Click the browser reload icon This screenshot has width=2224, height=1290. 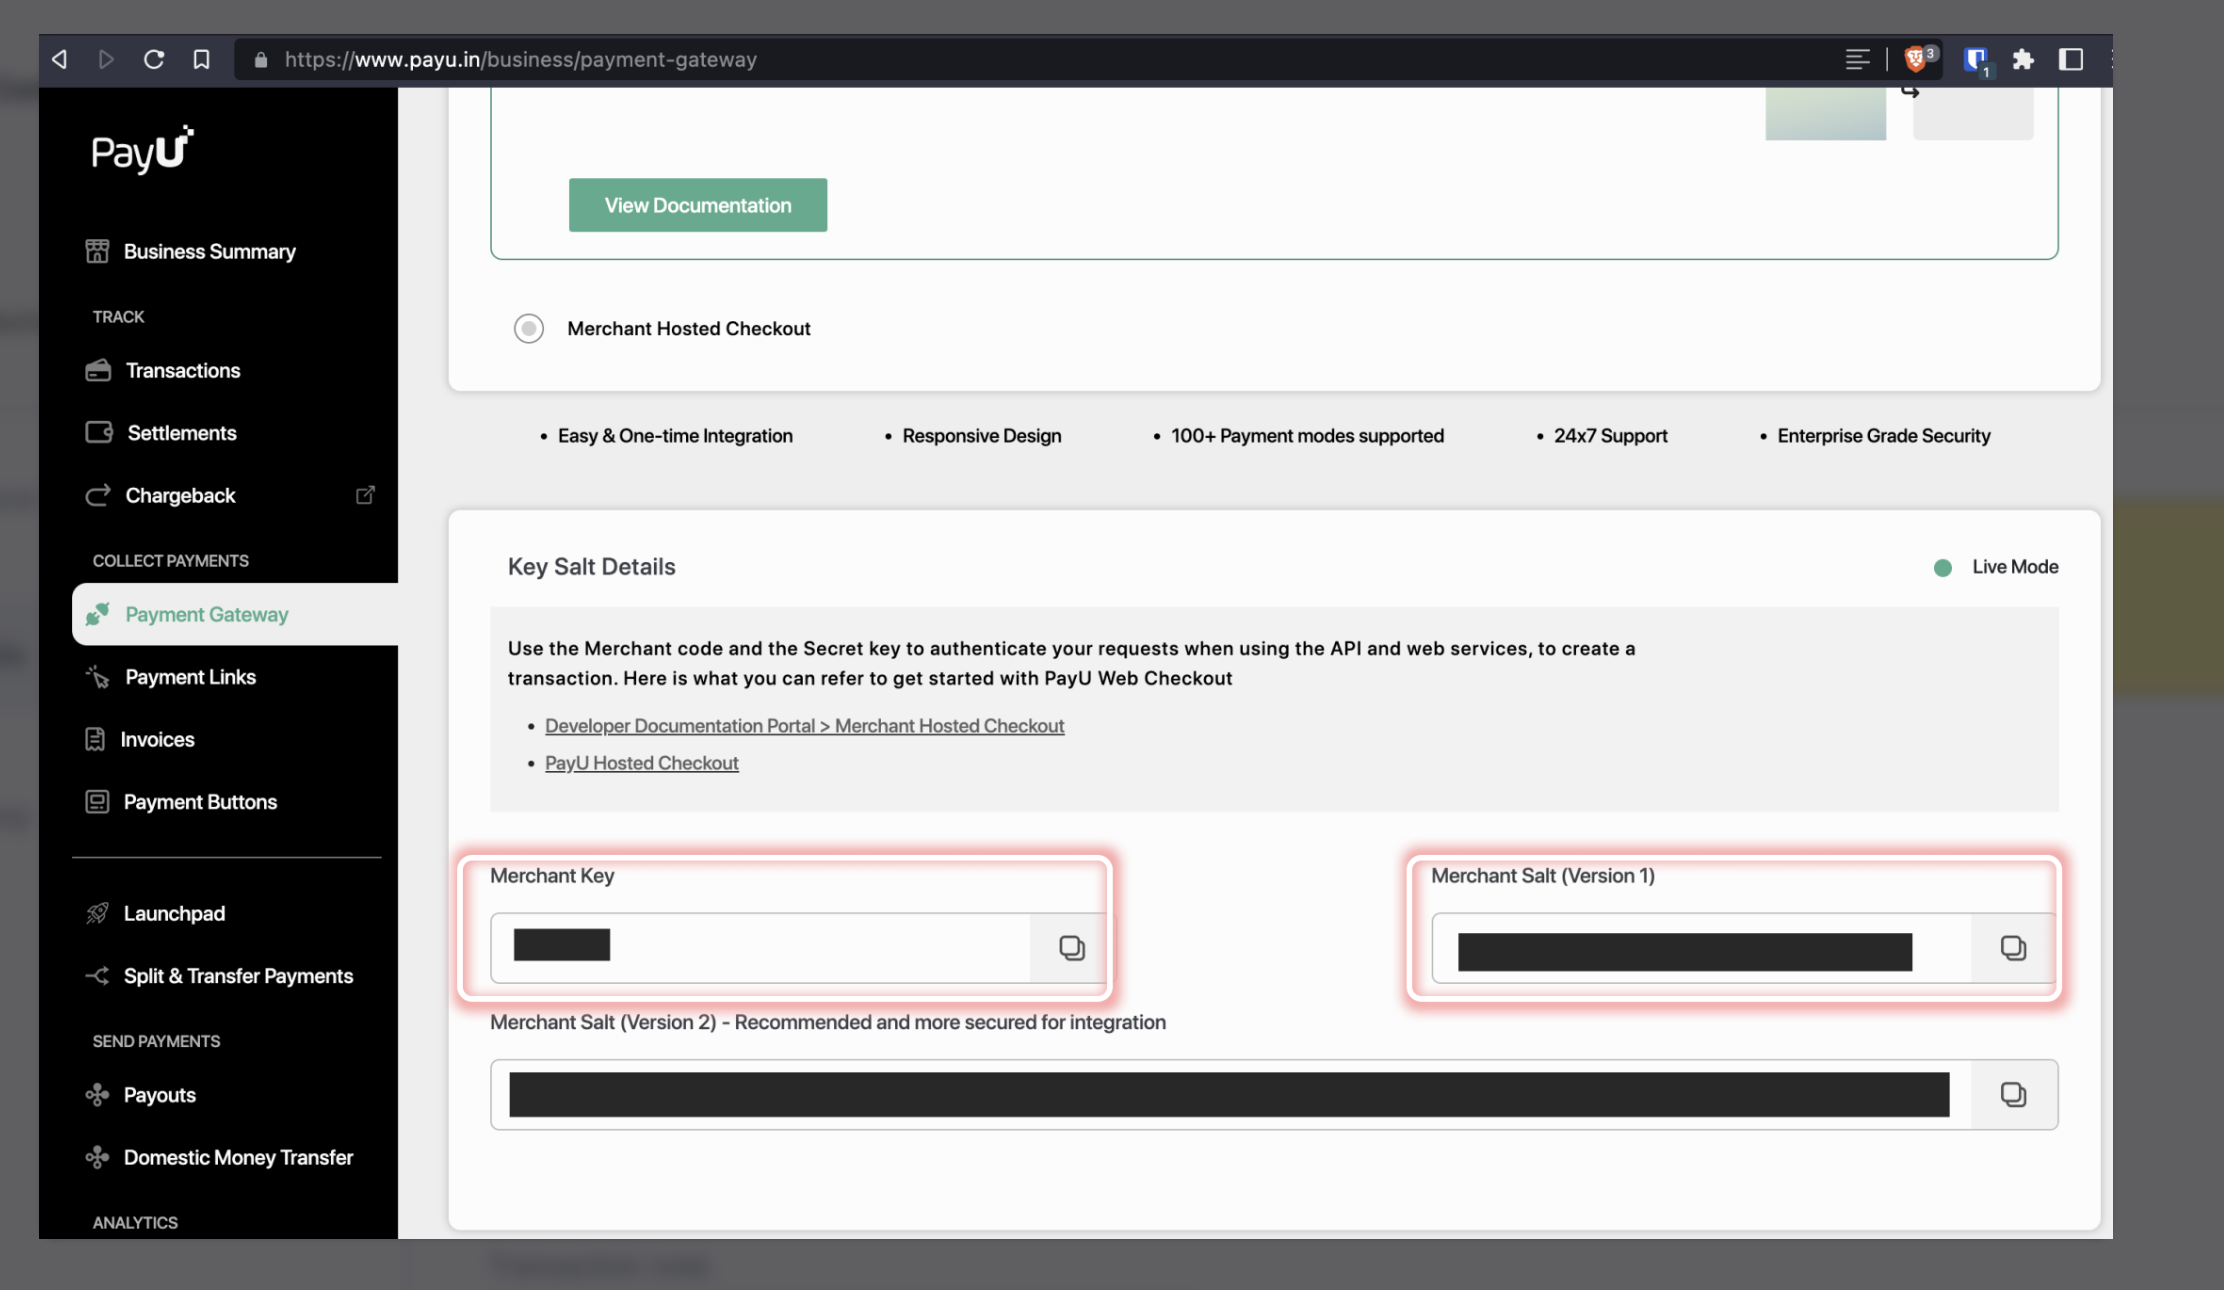pos(153,59)
